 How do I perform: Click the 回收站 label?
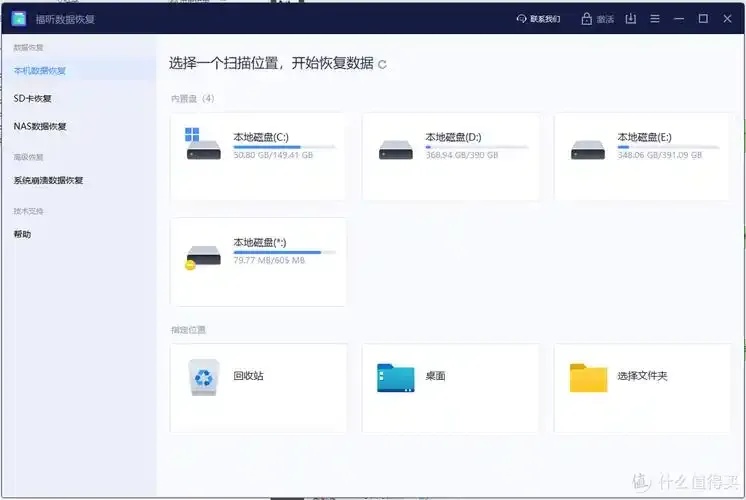pos(248,376)
